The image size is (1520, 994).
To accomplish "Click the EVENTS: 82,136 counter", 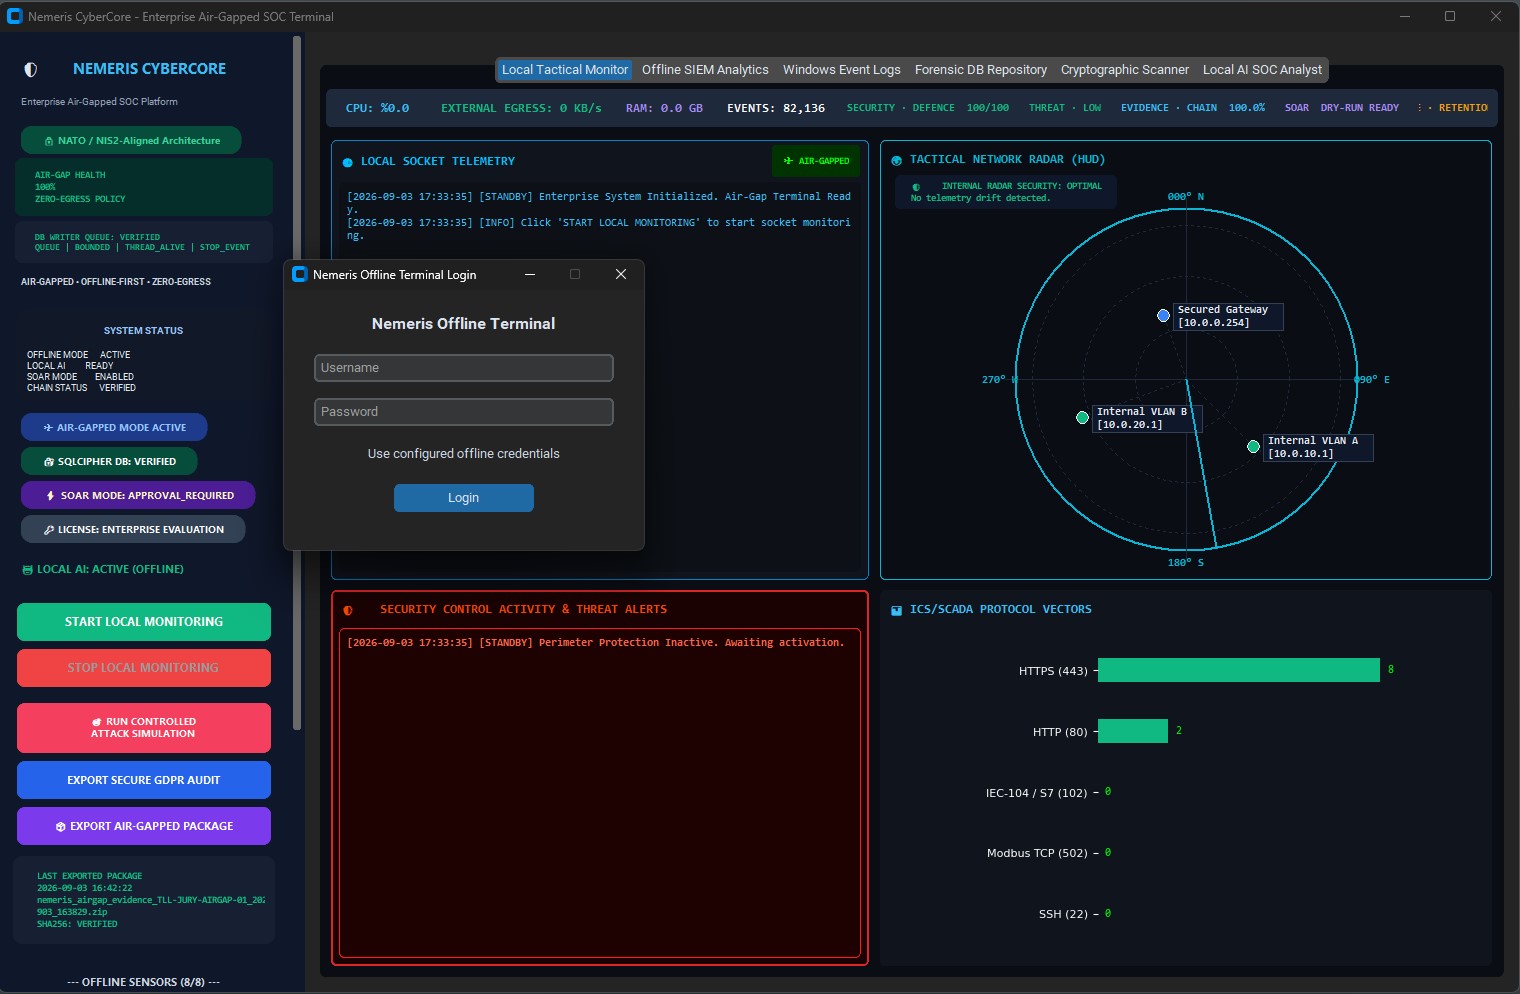I will 776,108.
